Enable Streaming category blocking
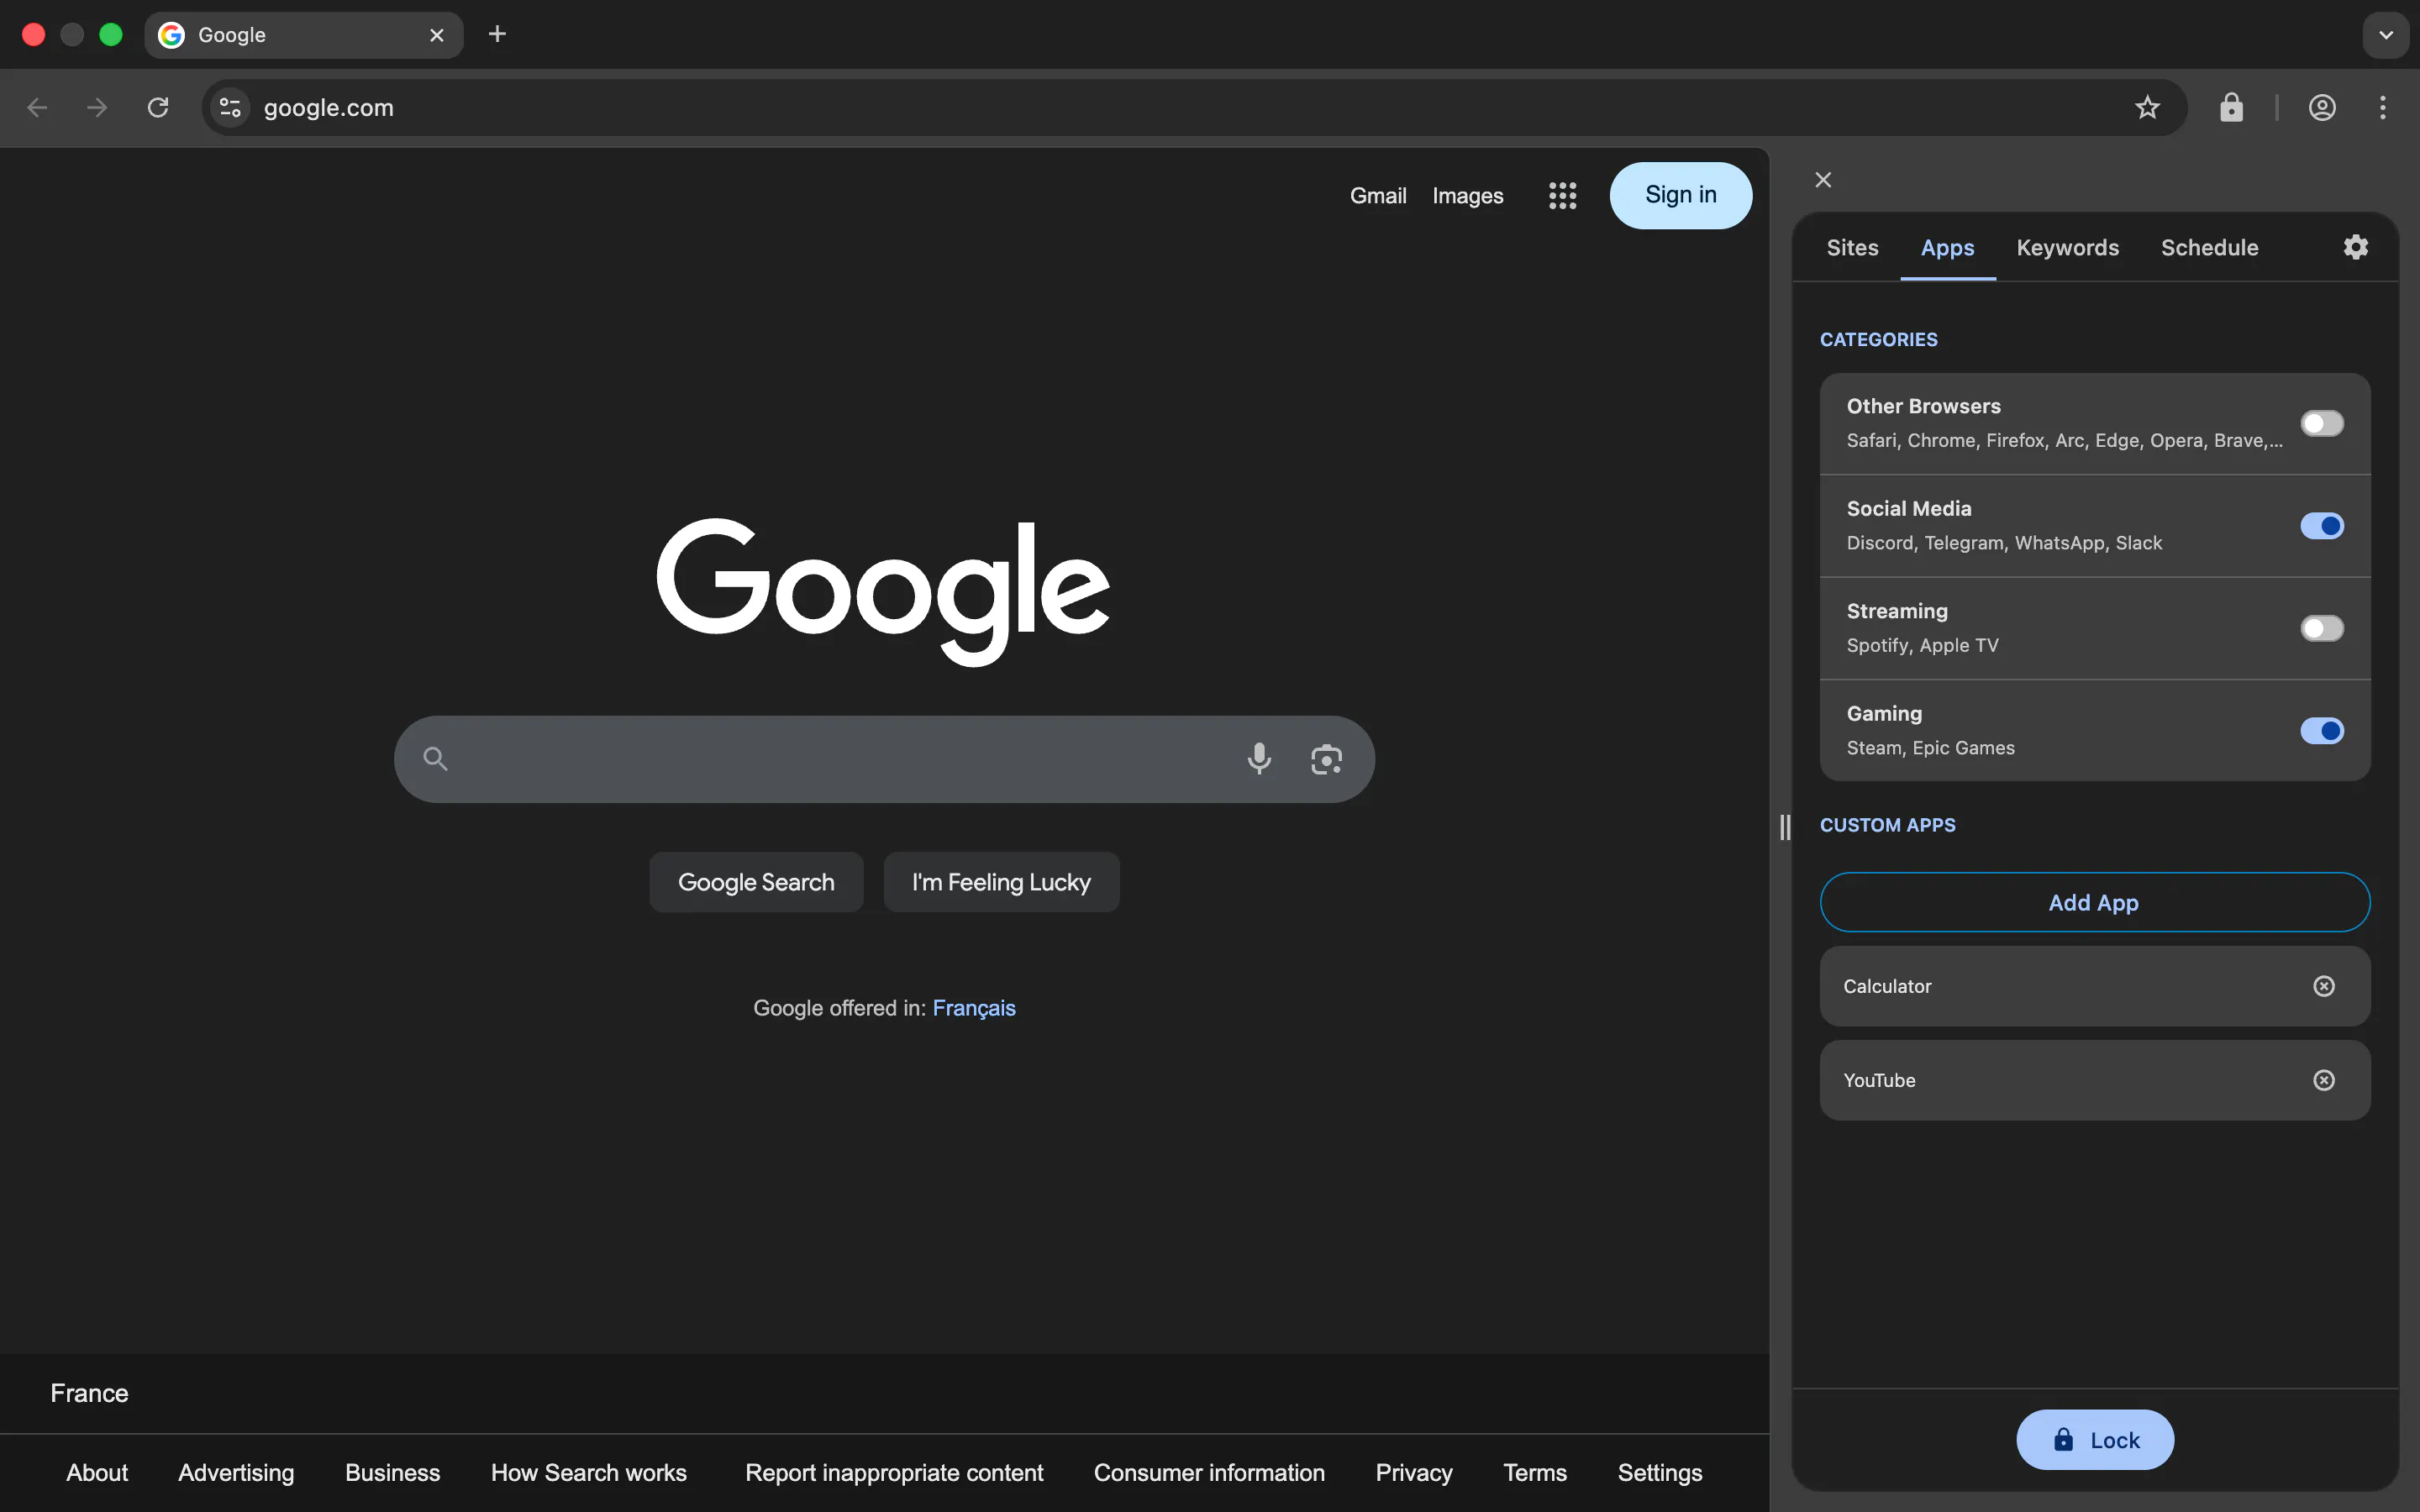 (x=2321, y=629)
